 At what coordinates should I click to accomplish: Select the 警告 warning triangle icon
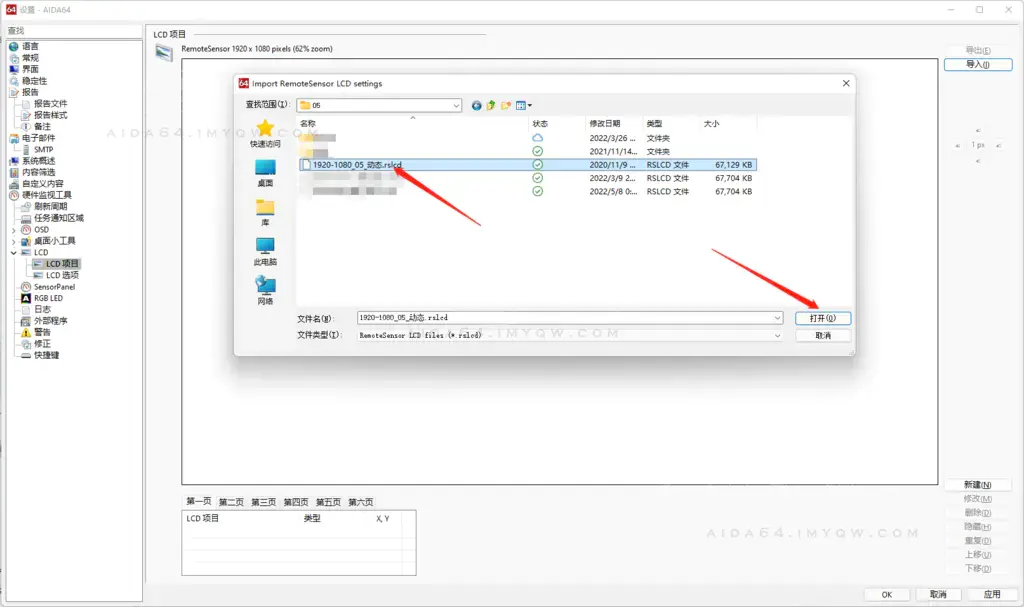tap(26, 333)
